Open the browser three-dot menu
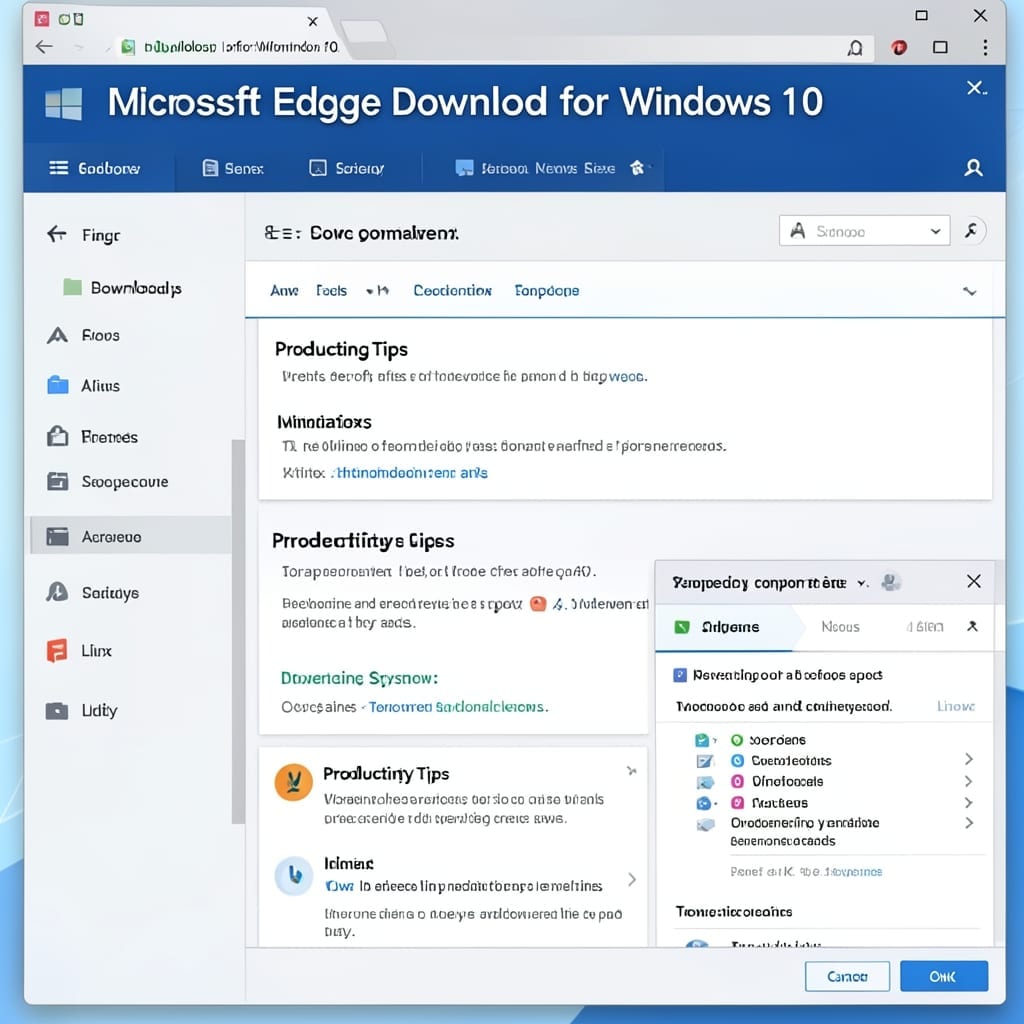This screenshot has height=1024, width=1024. [x=985, y=47]
